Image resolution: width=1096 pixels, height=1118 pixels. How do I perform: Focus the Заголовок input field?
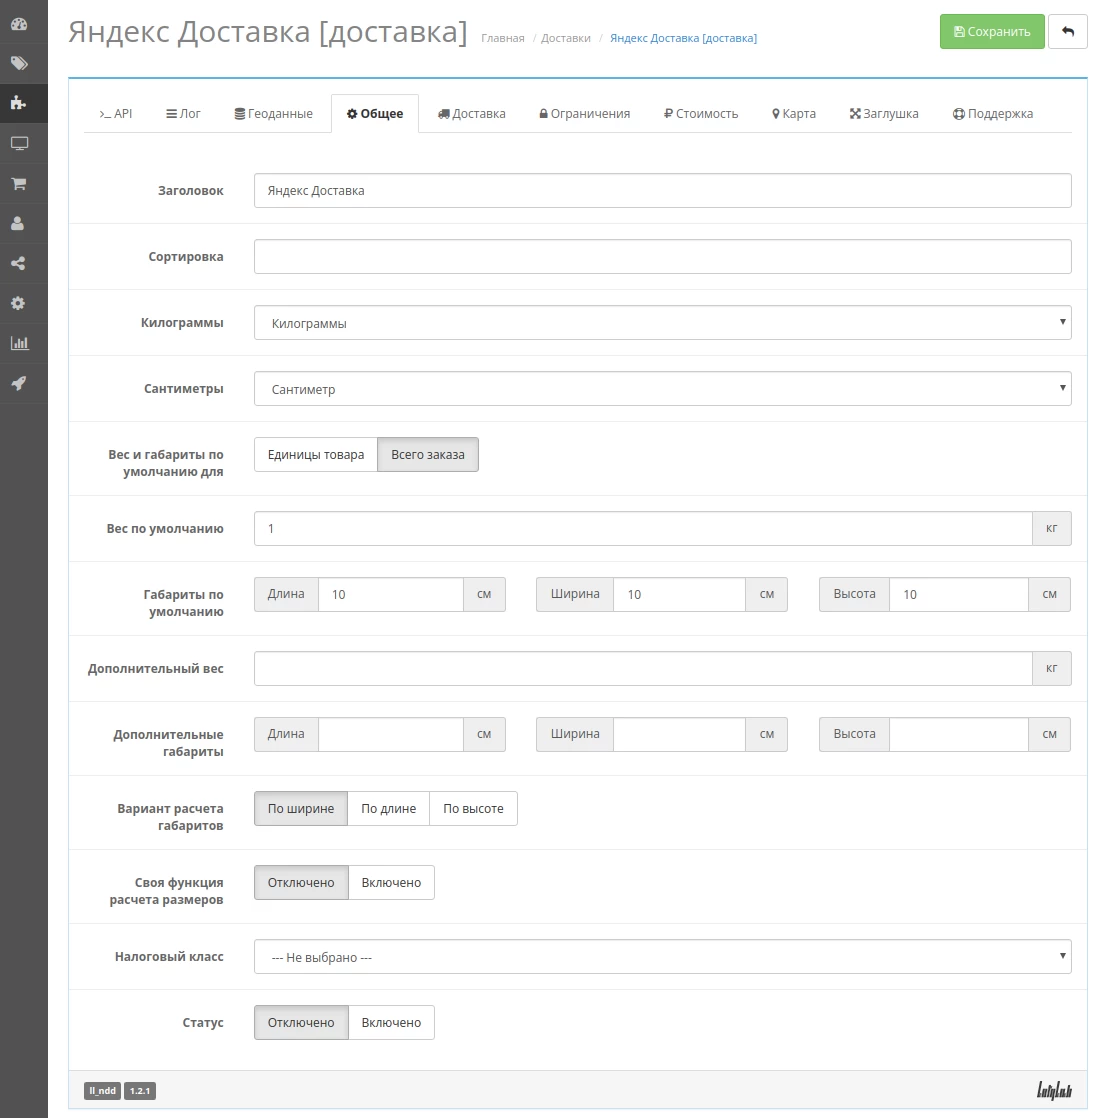click(x=662, y=190)
